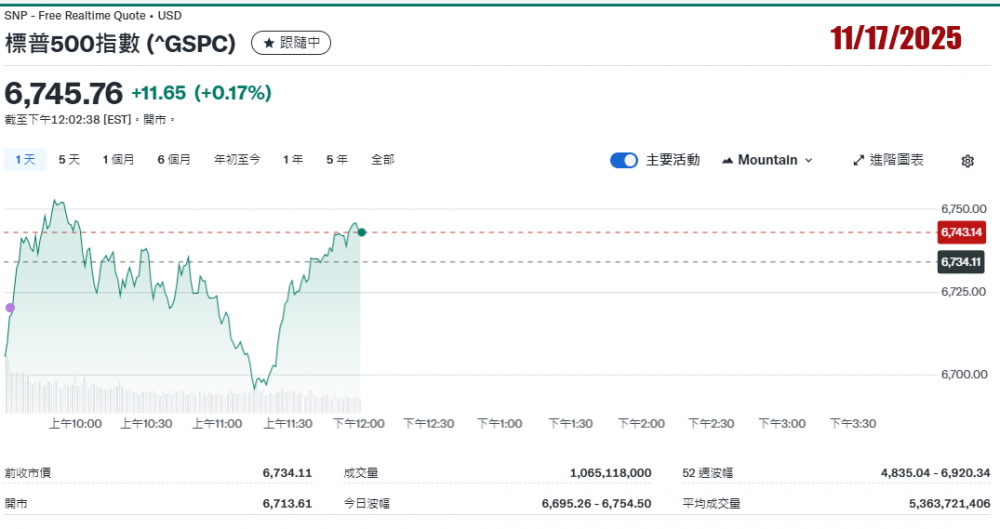Click the green current price dot on chart
Screen dimensions: 1000x529
point(362,232)
